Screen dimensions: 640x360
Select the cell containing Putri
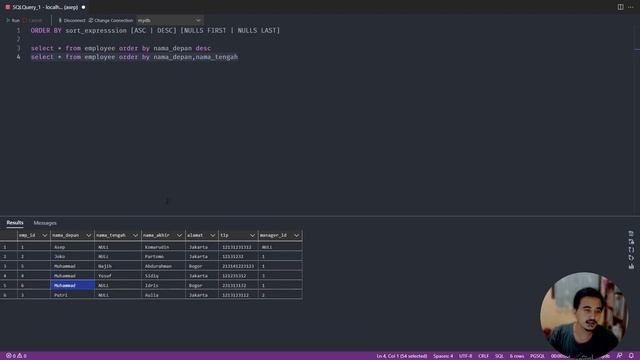coord(72,295)
